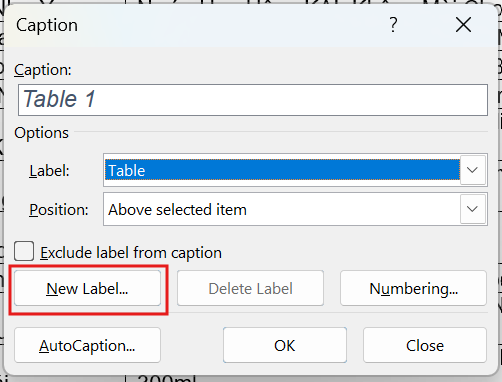Click the Options group heading
This screenshot has height=382, width=502.
coord(41,133)
